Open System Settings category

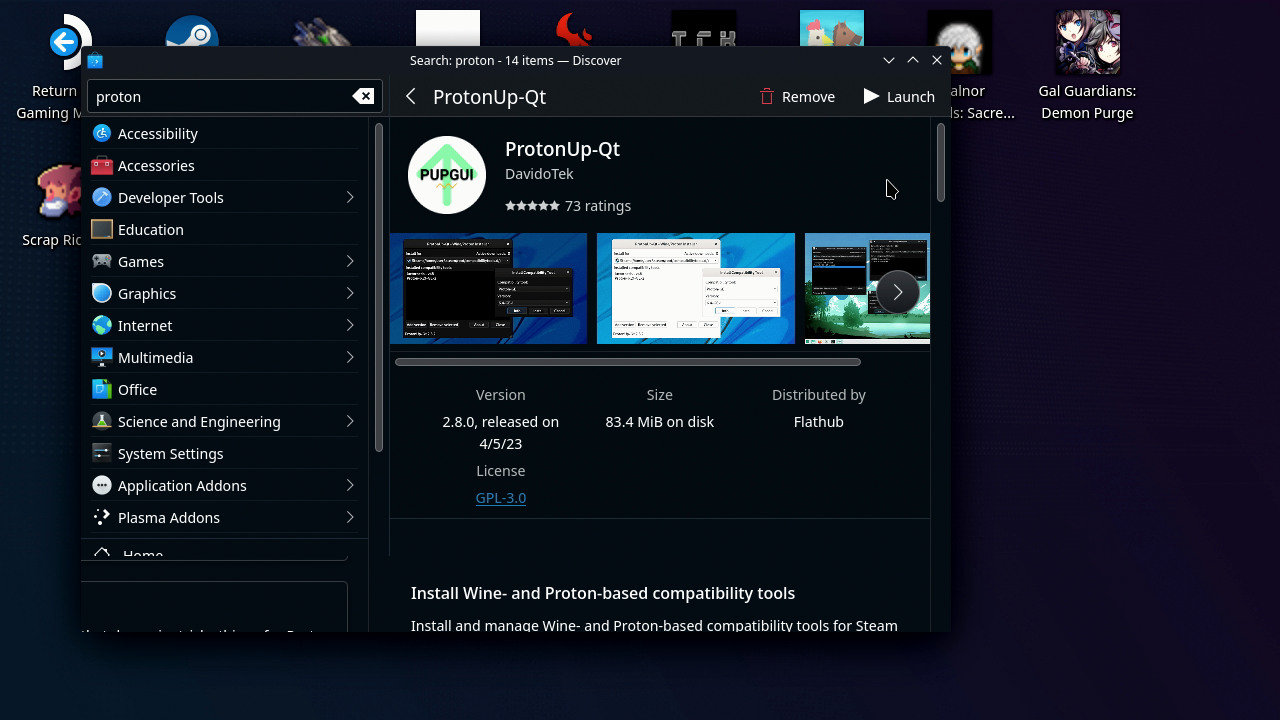[170, 453]
